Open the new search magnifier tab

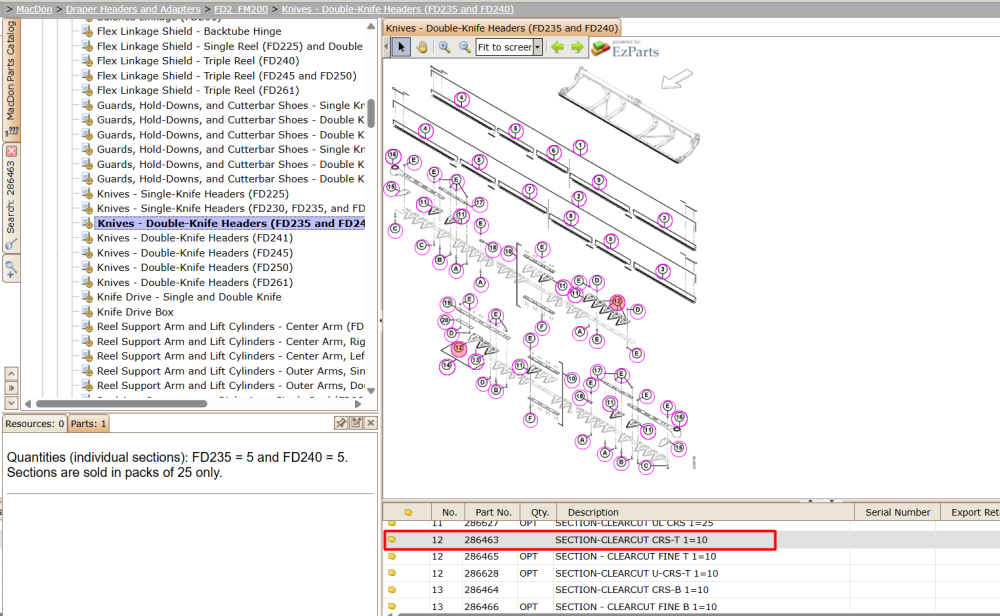[11, 269]
